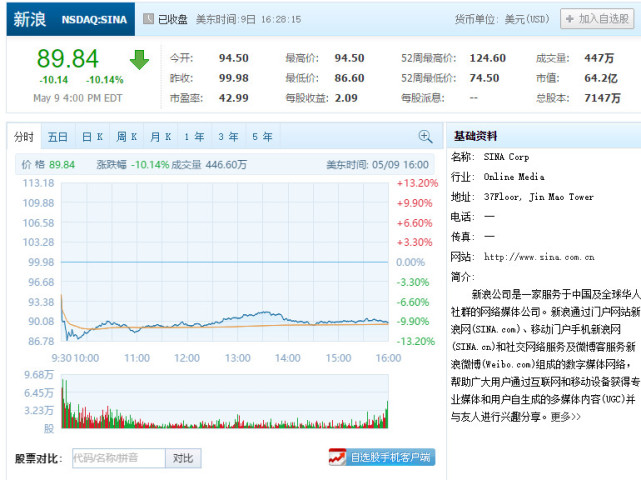Open the 自选股手机客户端 banner
This screenshot has width=641, height=480.
pos(382,457)
